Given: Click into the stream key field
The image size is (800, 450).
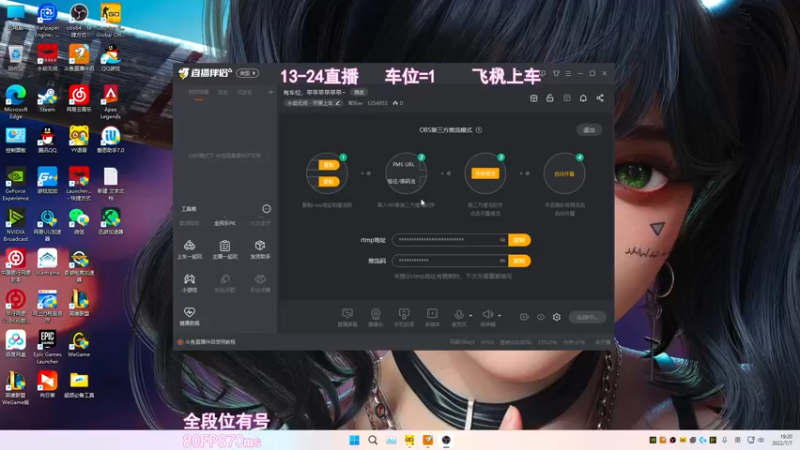Looking at the screenshot, I should click(x=450, y=261).
